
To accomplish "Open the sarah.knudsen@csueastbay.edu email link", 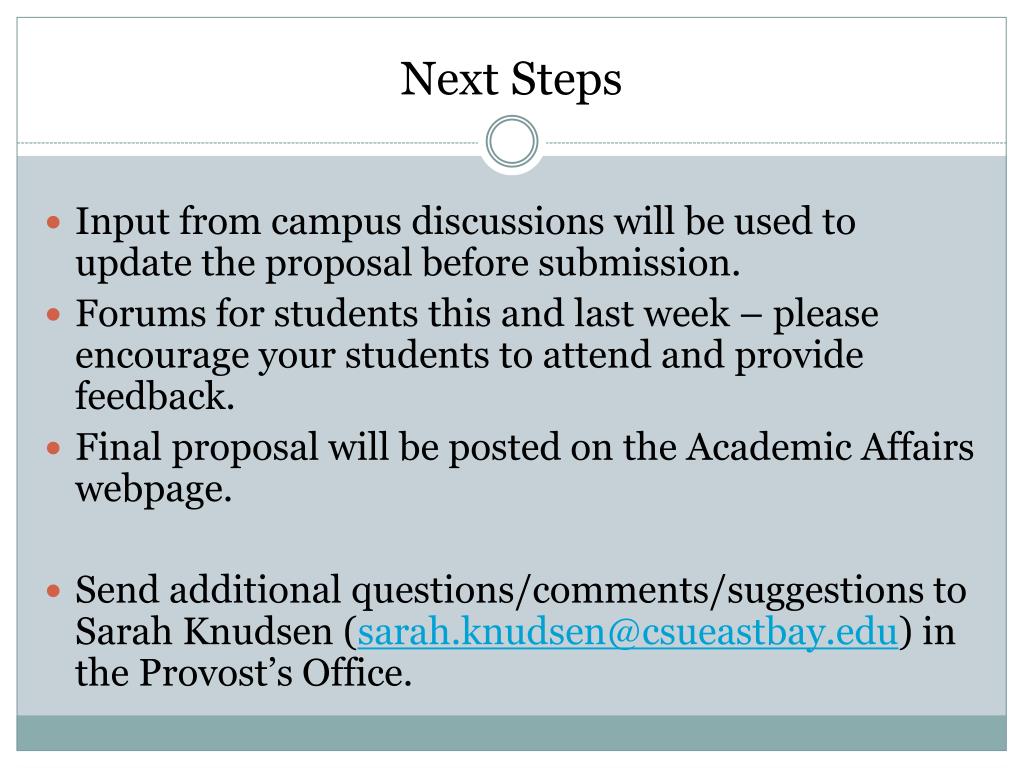I will pyautogui.click(x=628, y=632).
